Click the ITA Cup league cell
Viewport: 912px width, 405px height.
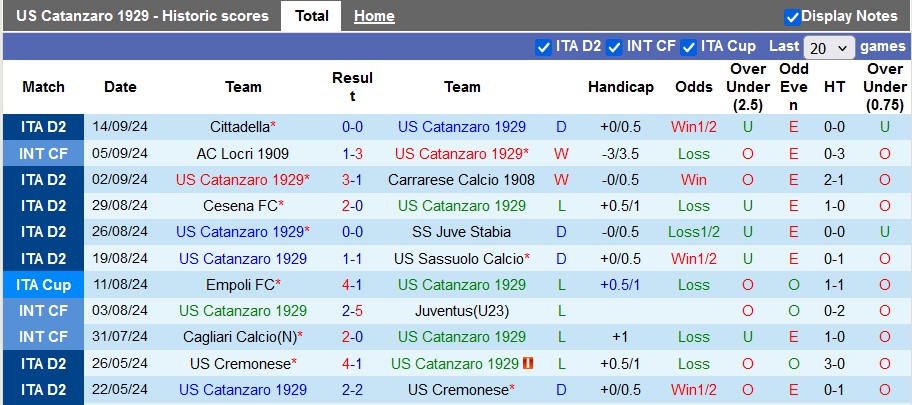point(43,285)
